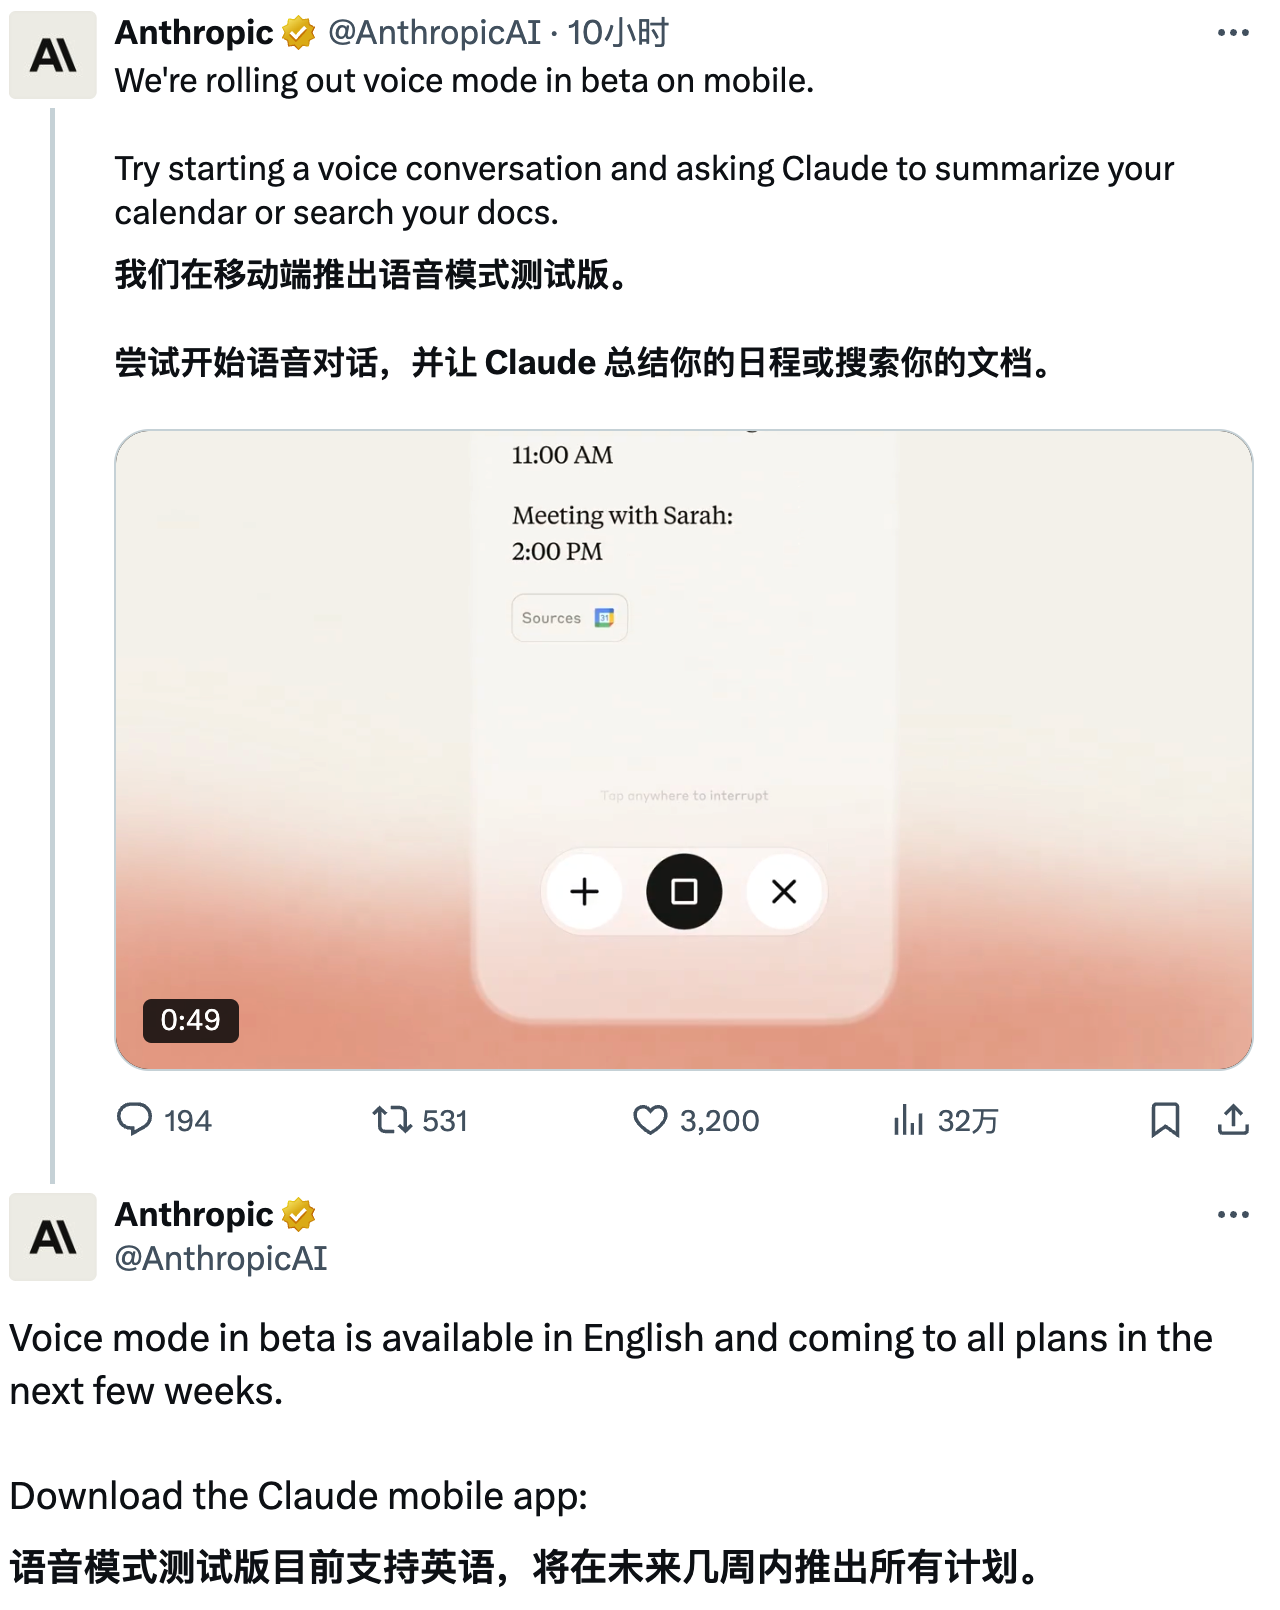Bookmark the voice mode tweet

1165,1120
